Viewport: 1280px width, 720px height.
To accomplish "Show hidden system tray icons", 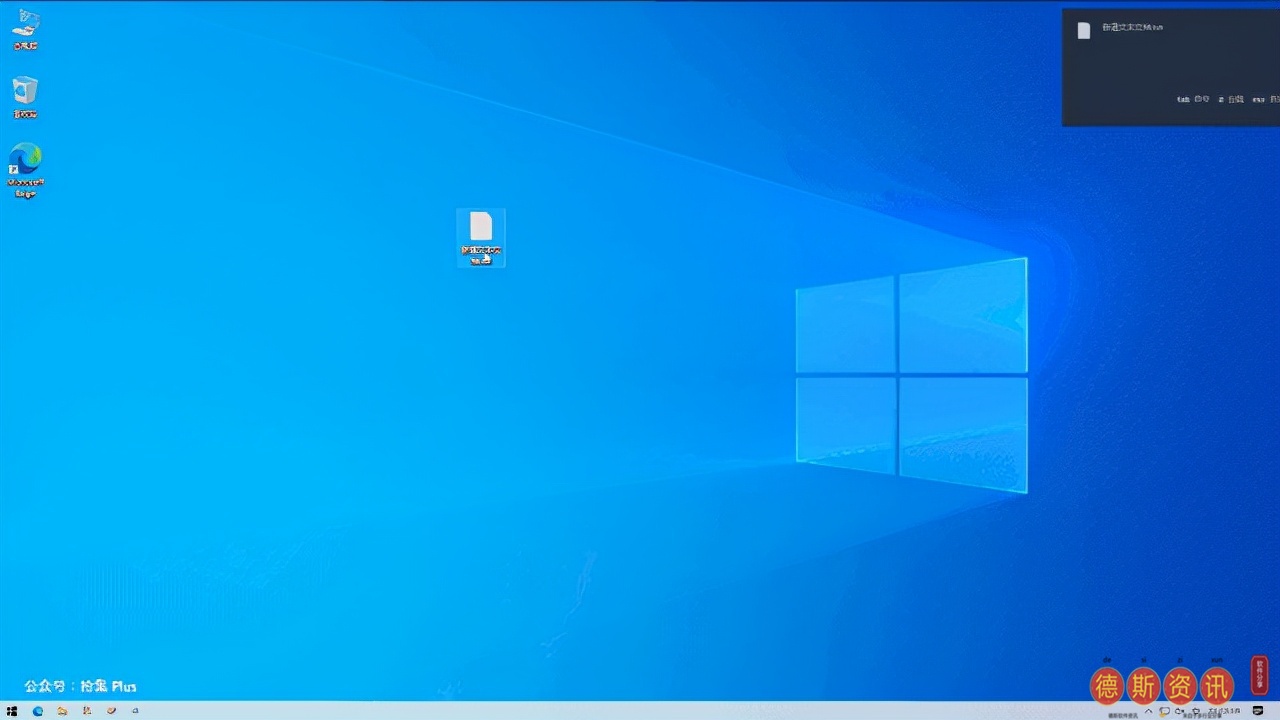I will (1149, 711).
